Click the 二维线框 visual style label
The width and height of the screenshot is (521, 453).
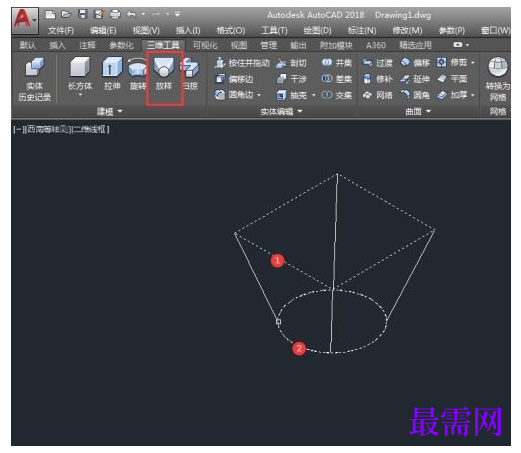[91, 129]
